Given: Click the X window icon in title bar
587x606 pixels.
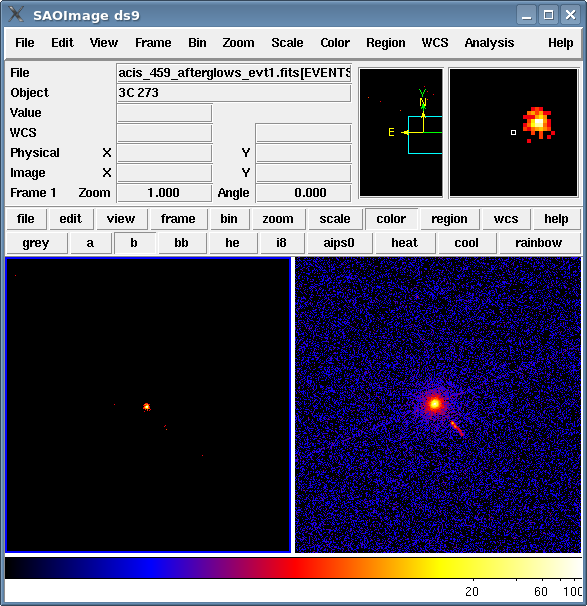Looking at the screenshot, I should (16, 15).
